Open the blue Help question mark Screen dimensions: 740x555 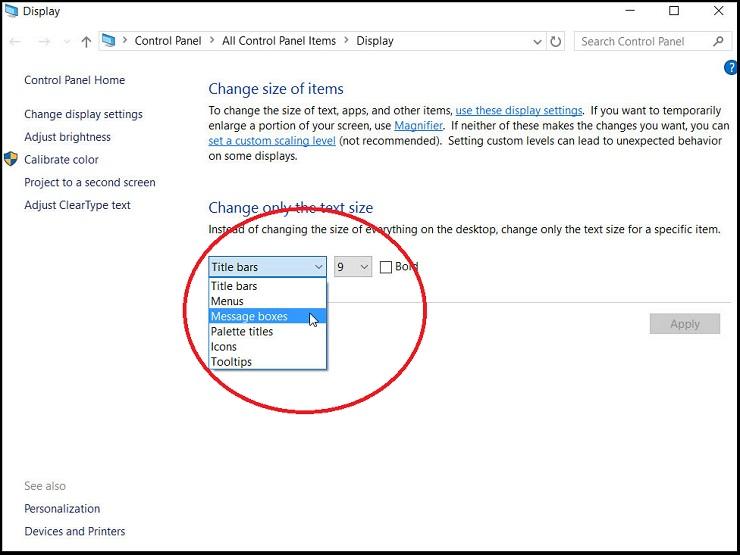(x=730, y=67)
